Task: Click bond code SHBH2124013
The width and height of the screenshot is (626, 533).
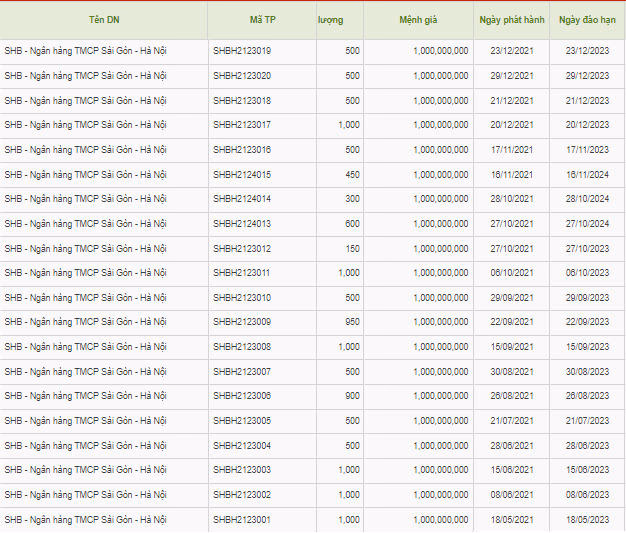Action: point(242,224)
